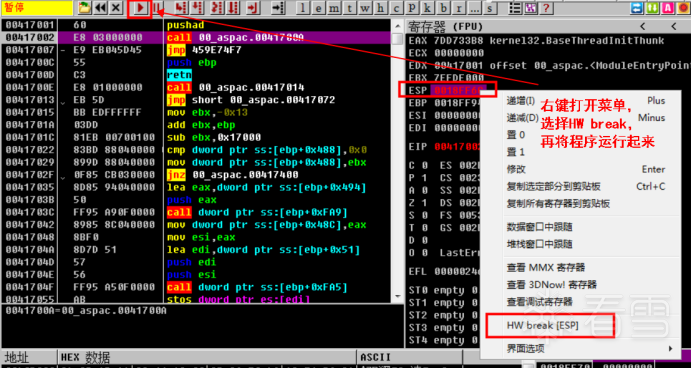692x369 pixels.
Task: Click the Step over toolbar icon
Action: [196, 8]
